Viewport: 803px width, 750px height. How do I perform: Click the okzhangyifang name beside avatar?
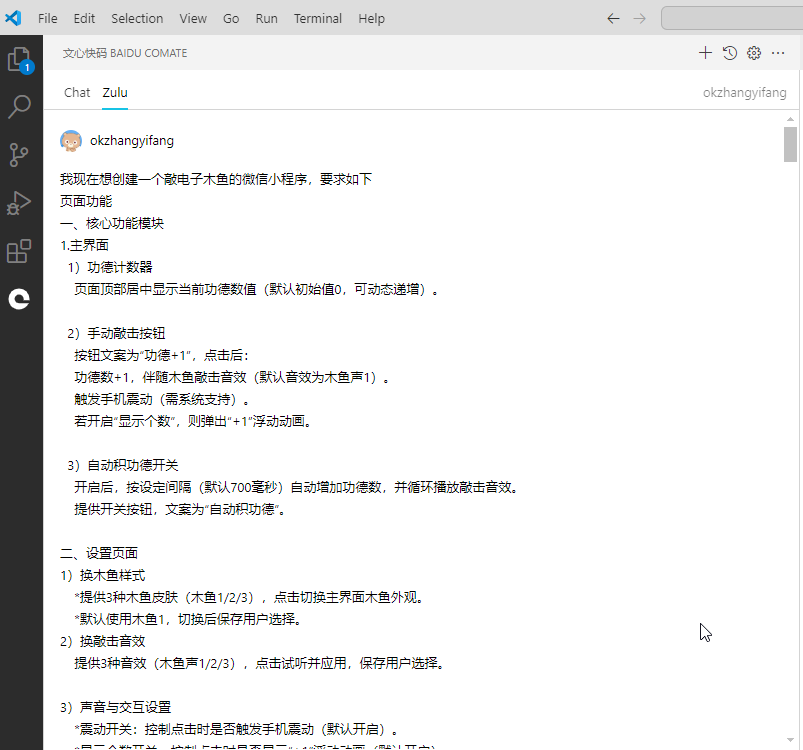[132, 141]
